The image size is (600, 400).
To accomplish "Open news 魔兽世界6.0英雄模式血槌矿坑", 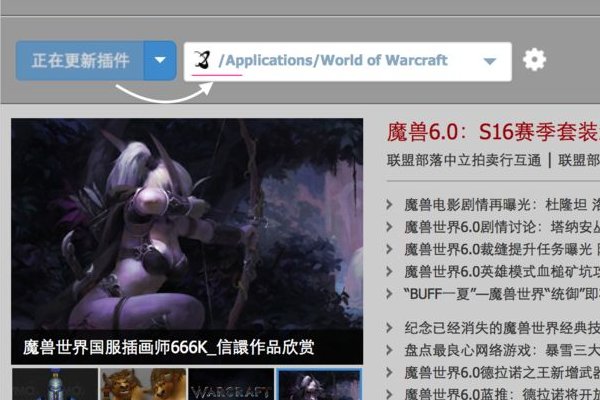I will [x=502, y=272].
